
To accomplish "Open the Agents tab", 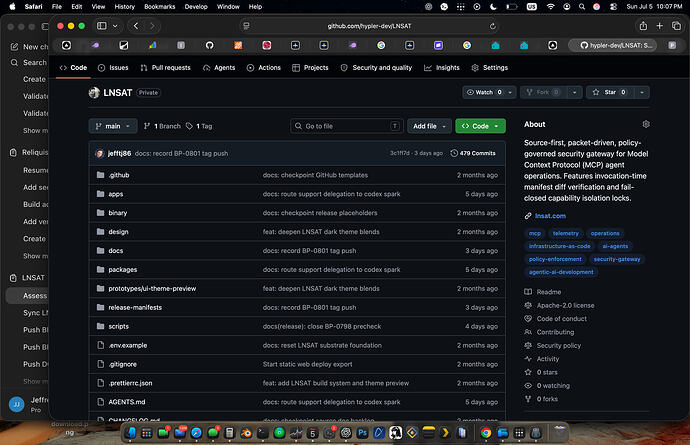I will pyautogui.click(x=219, y=68).
